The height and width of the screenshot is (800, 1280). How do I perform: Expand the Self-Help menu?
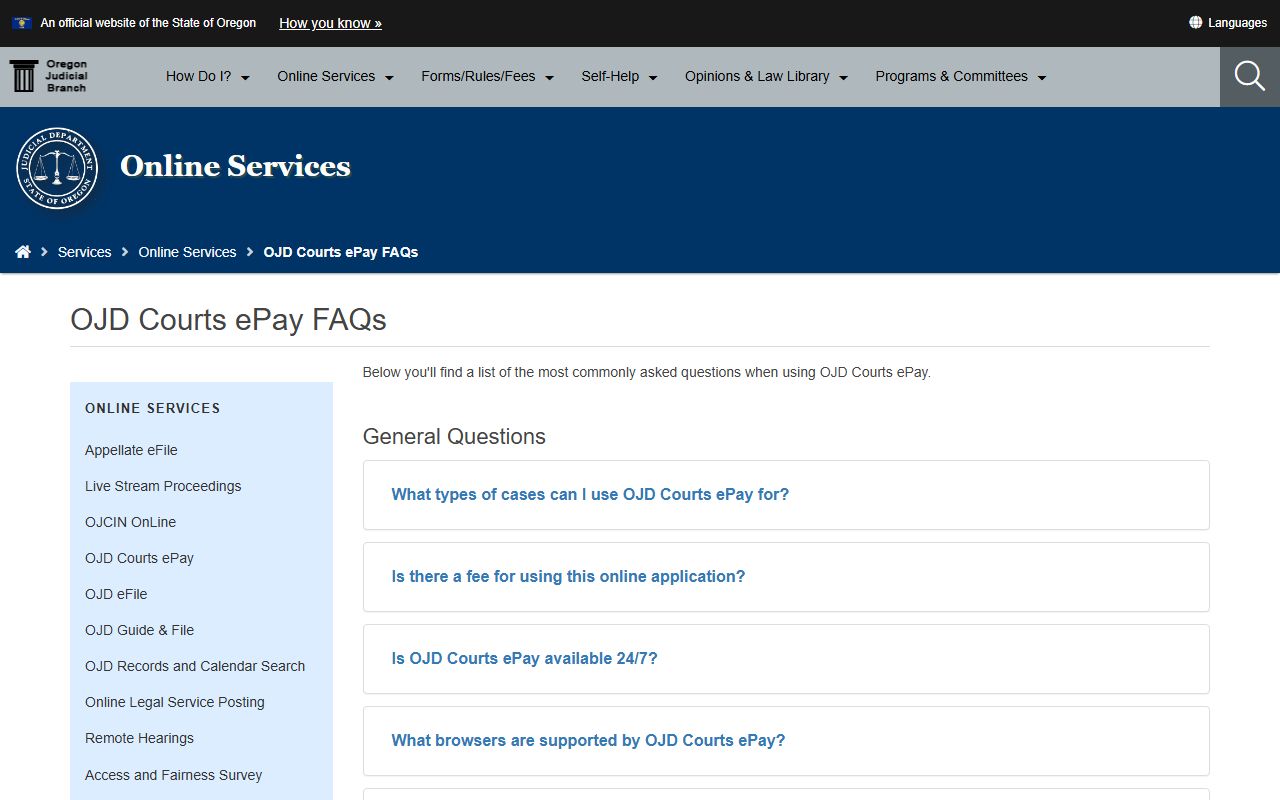620,76
